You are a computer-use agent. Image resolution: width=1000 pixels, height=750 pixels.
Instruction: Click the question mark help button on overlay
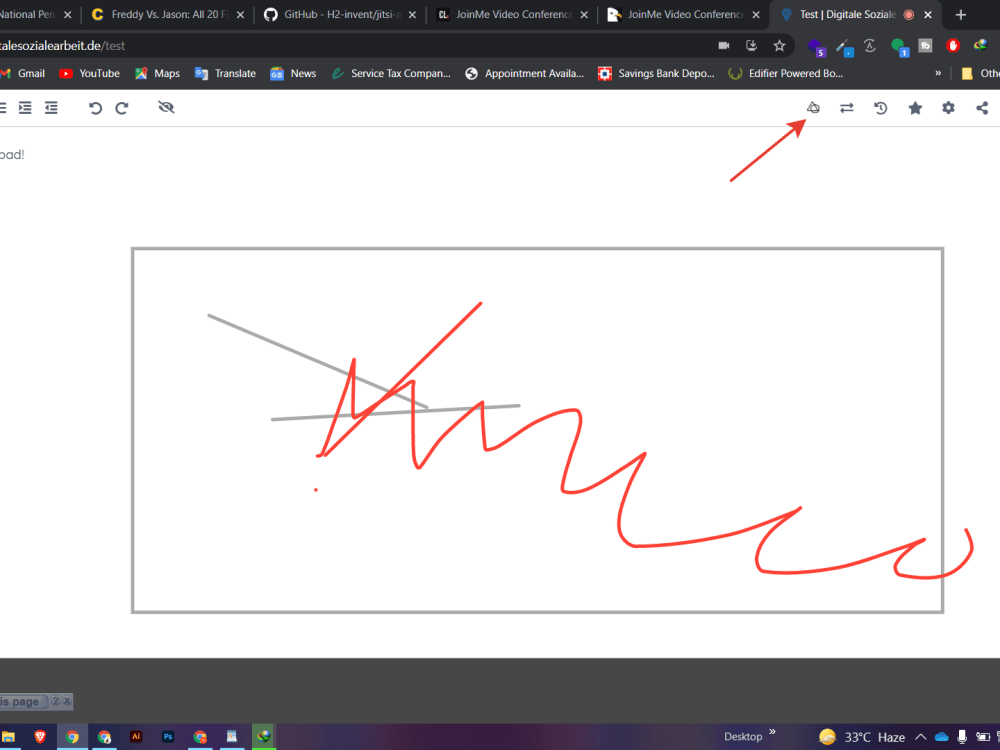(55, 701)
